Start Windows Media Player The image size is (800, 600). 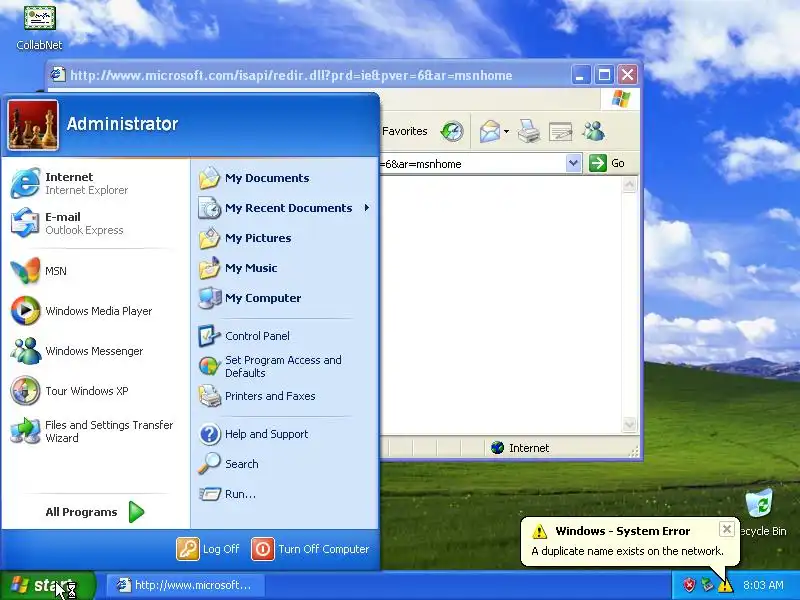click(95, 311)
